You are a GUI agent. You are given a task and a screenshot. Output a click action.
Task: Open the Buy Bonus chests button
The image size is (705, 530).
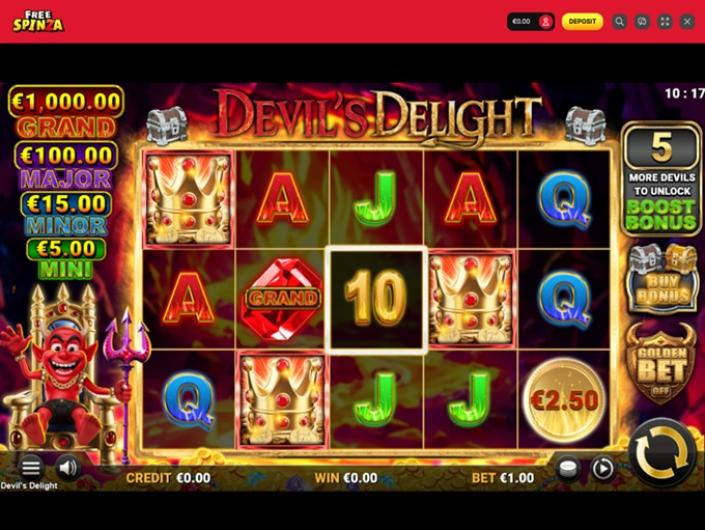click(661, 280)
